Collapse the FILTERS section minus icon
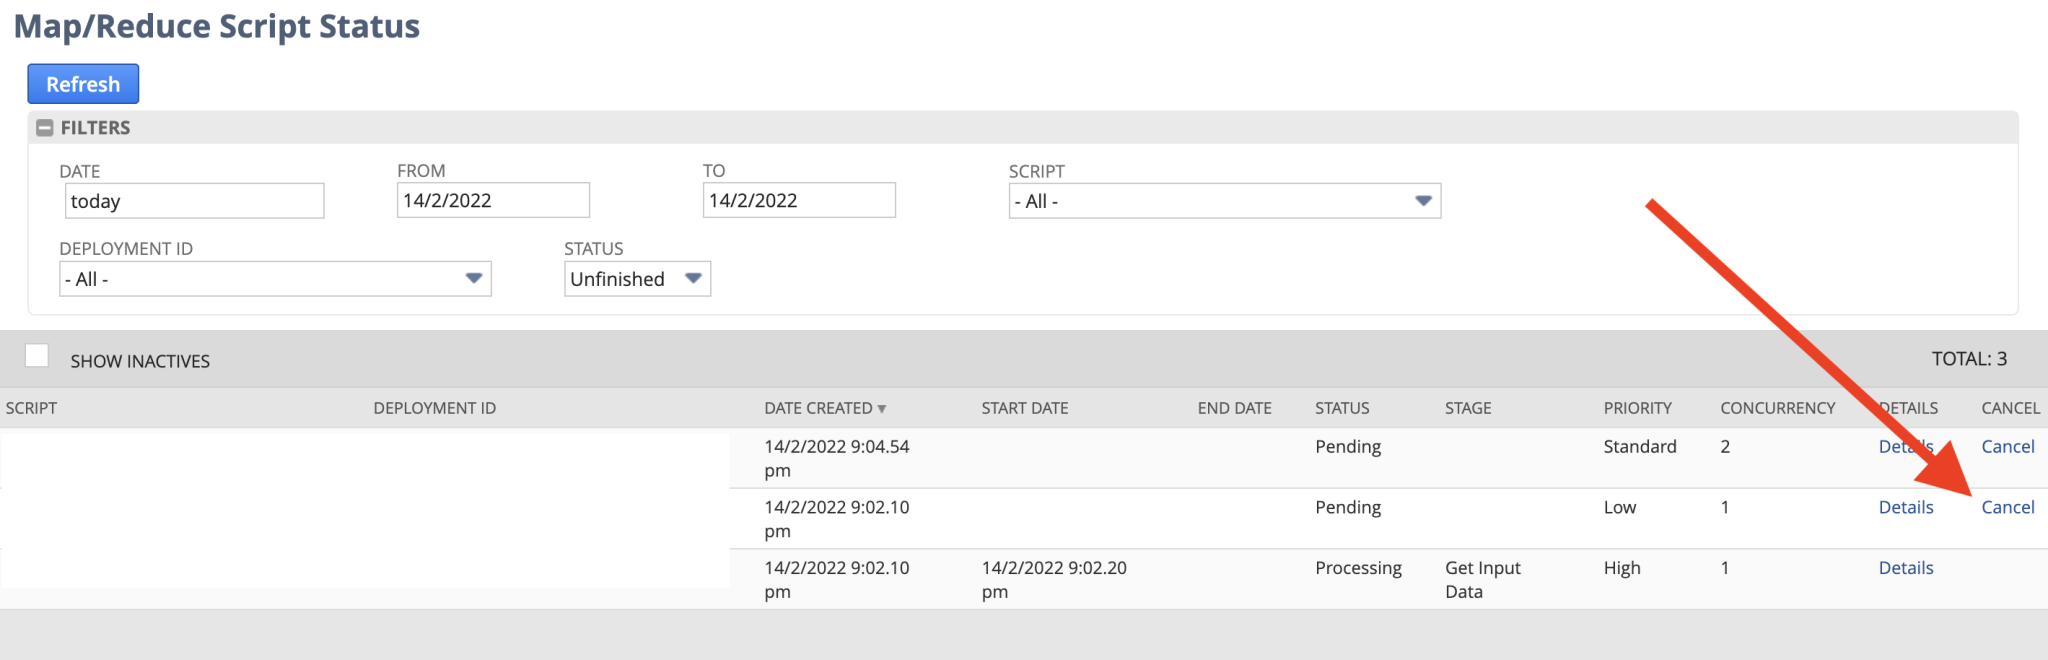Image resolution: width=2048 pixels, height=660 pixels. coord(44,128)
